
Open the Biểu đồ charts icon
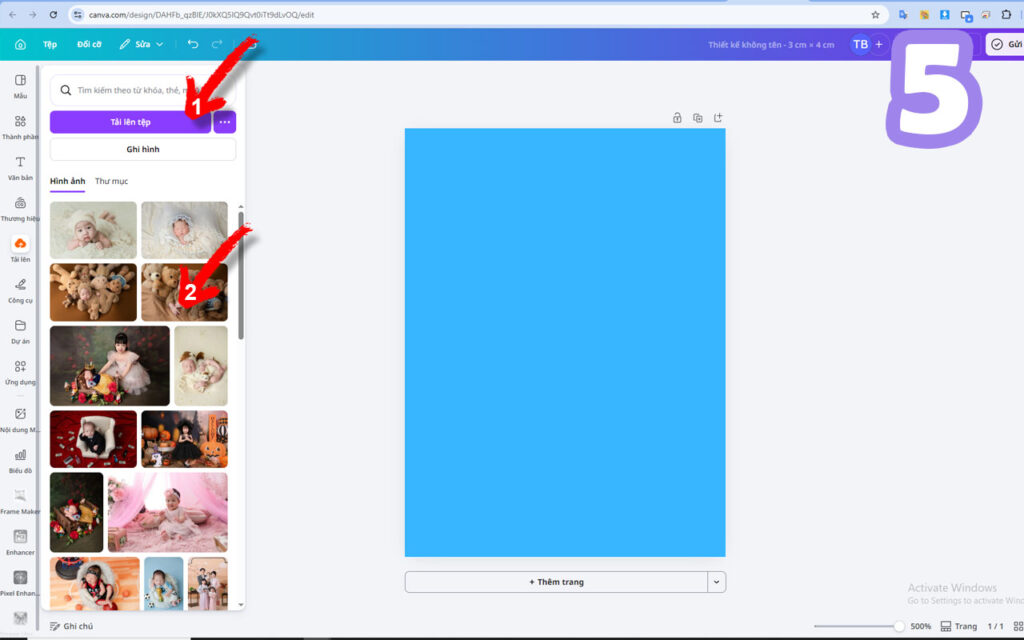(20, 460)
